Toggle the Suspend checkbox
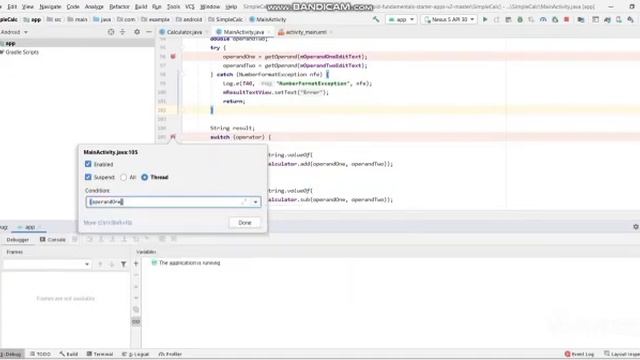 [x=88, y=177]
